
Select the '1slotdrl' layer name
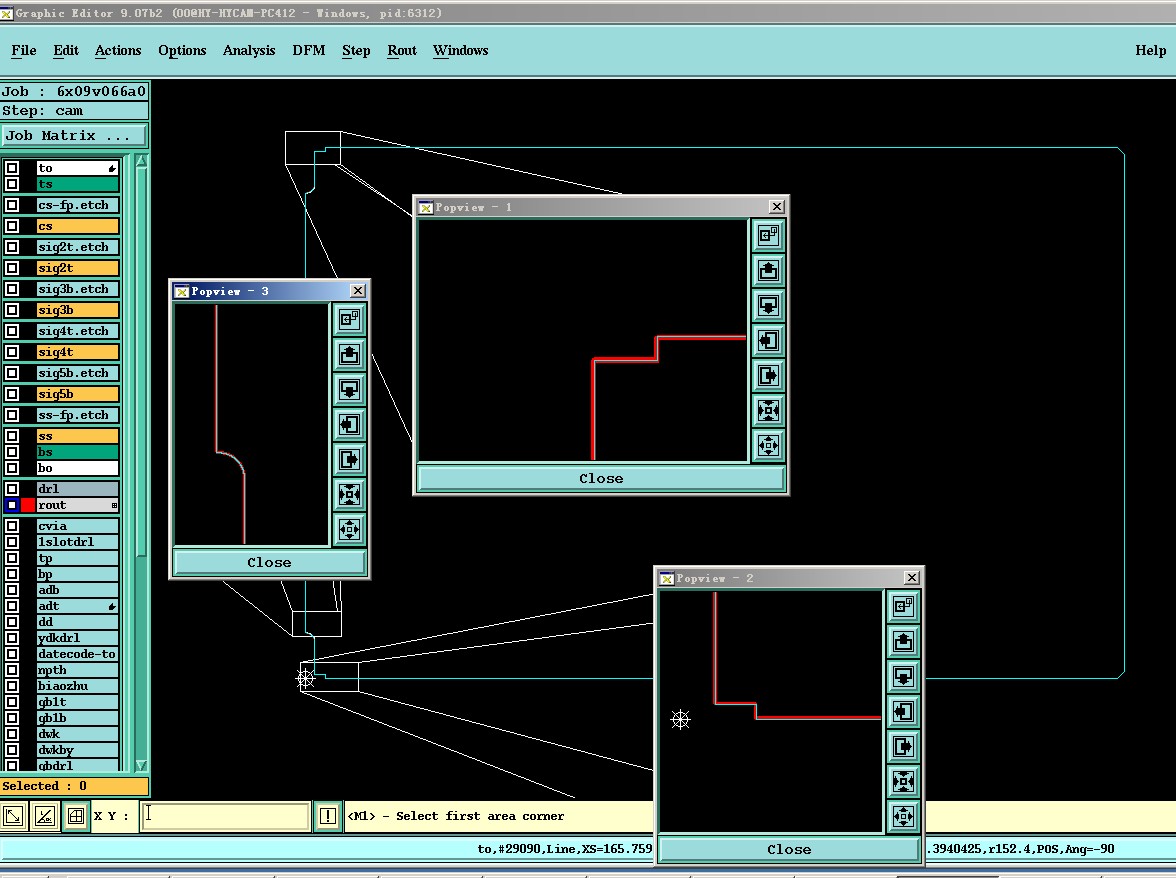(77, 542)
